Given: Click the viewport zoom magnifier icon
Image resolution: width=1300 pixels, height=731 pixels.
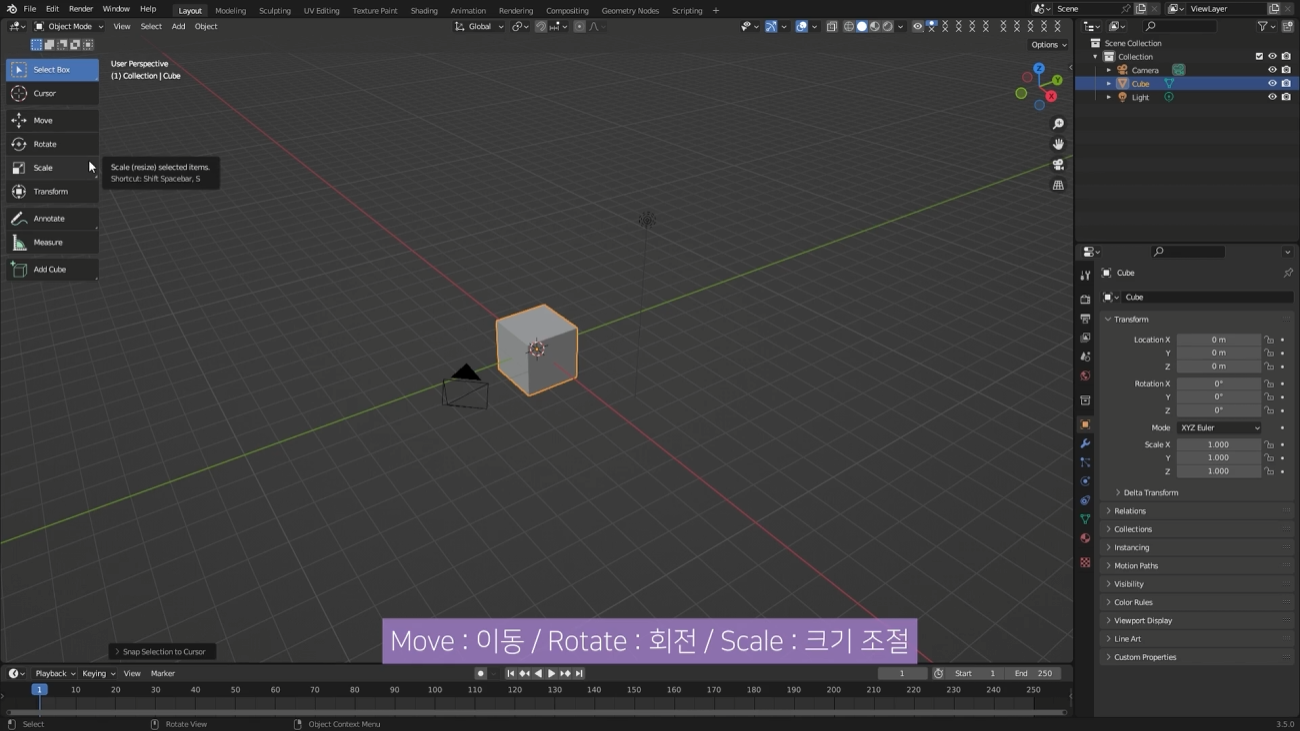Looking at the screenshot, I should tap(1058, 124).
